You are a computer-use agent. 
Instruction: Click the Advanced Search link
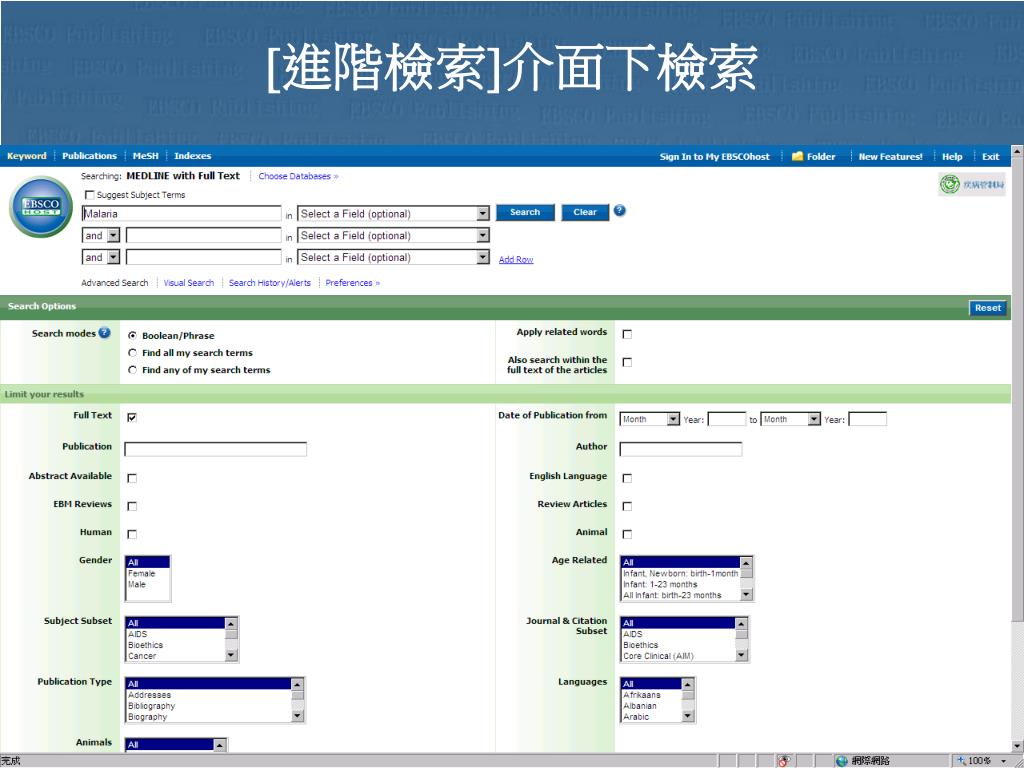point(115,283)
